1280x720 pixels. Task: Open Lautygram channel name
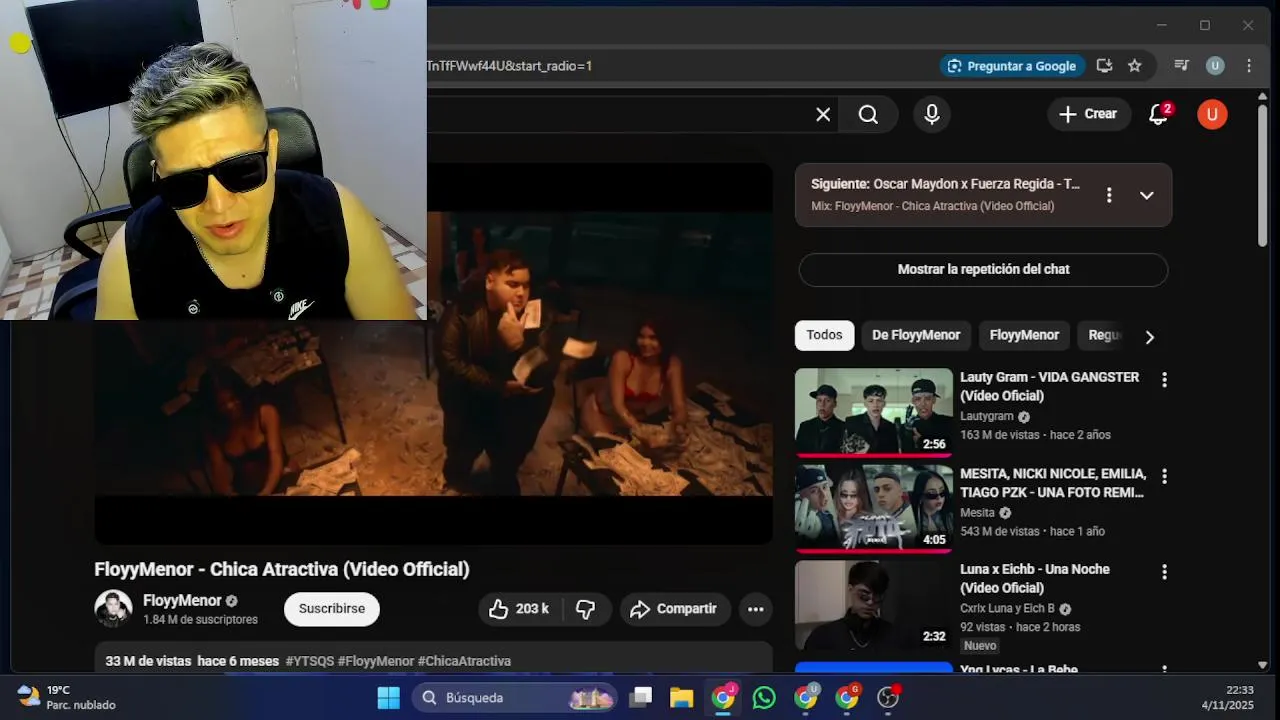[987, 416]
